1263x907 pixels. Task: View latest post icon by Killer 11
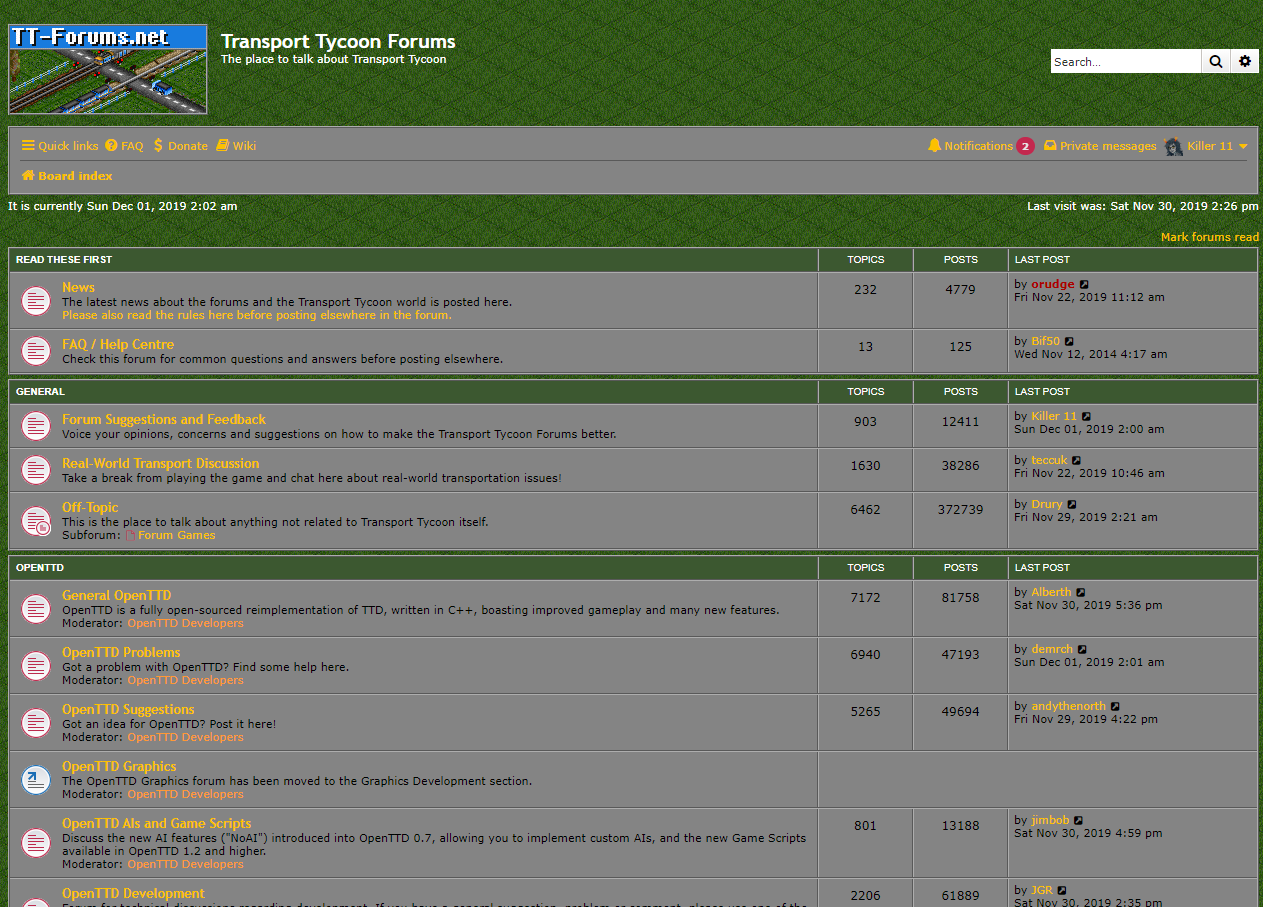click(1086, 417)
